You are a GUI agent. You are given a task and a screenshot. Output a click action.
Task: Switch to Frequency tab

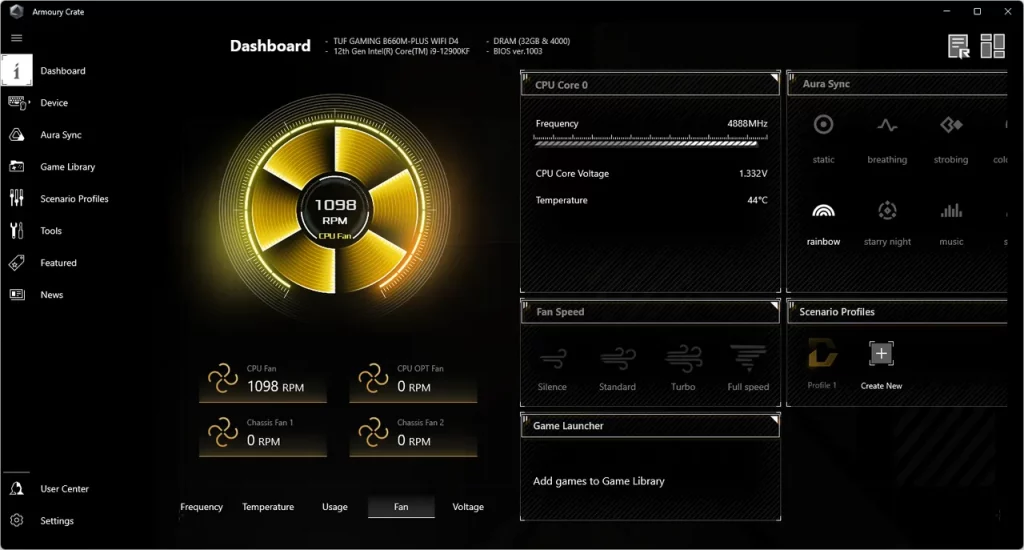coord(201,507)
